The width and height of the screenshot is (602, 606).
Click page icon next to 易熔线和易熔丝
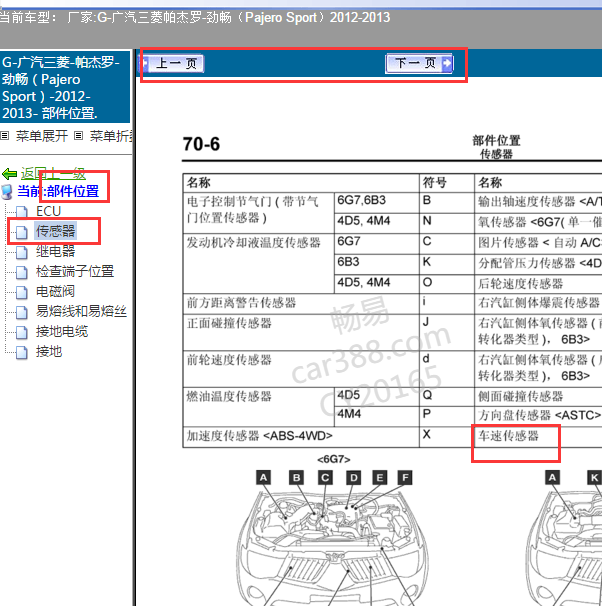coord(22,312)
